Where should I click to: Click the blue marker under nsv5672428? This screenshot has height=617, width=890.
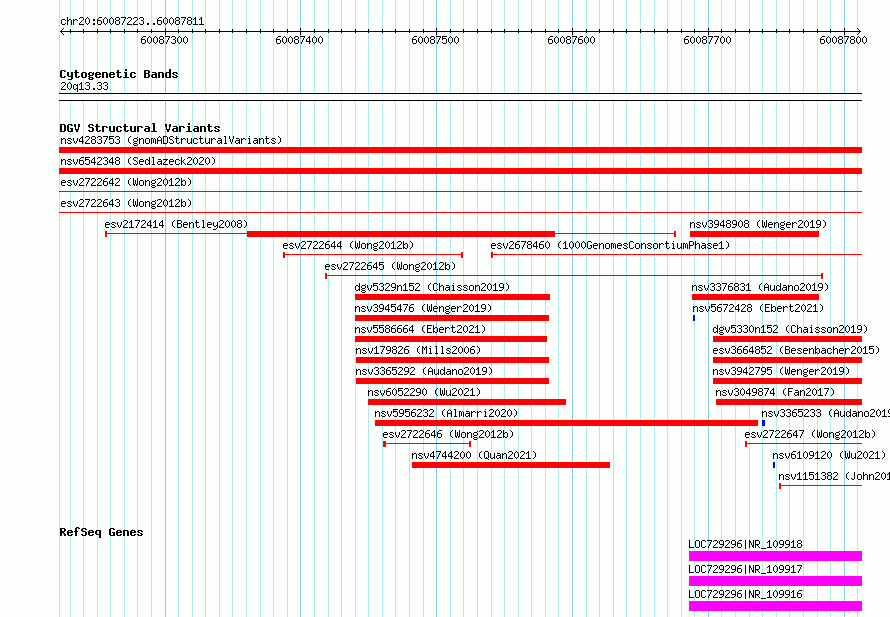tap(694, 318)
